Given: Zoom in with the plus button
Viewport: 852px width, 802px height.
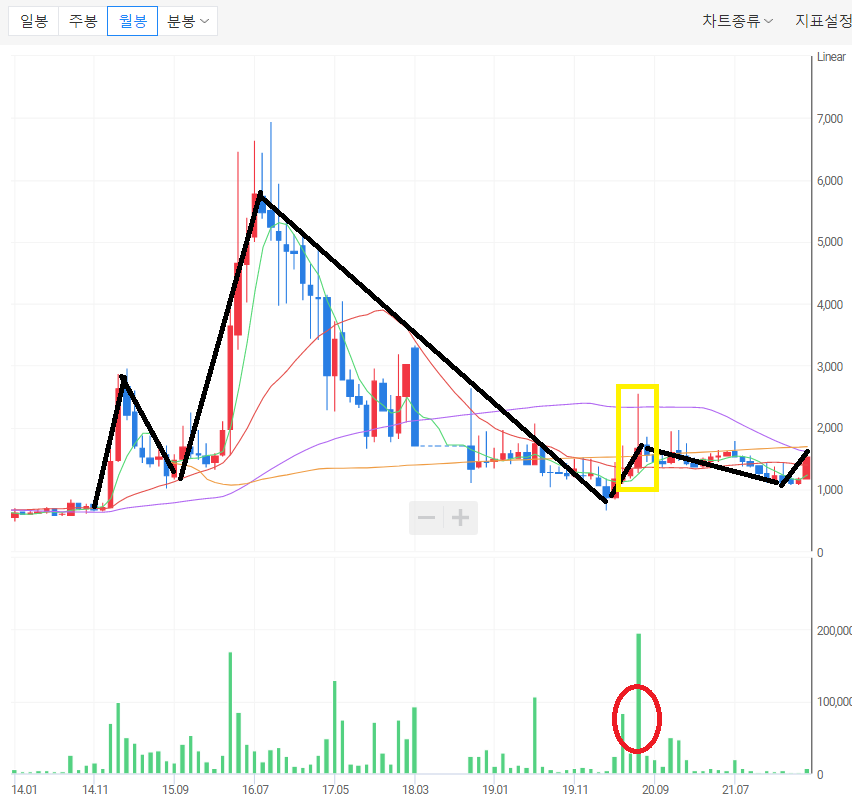Looking at the screenshot, I should 460,518.
